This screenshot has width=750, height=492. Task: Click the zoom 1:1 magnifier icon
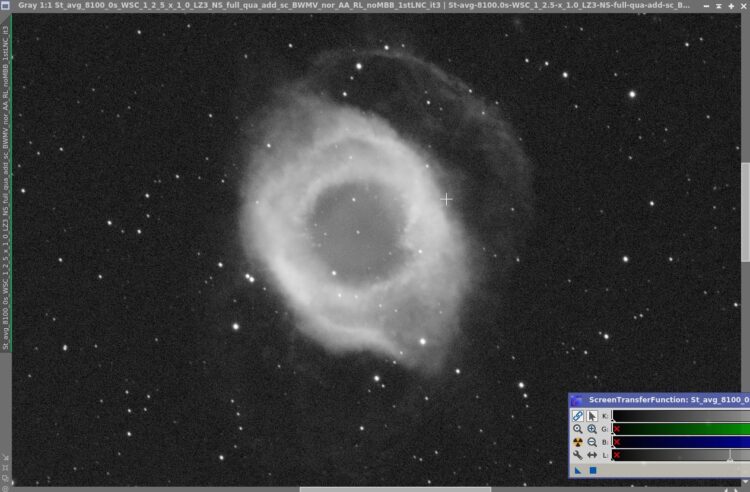click(x=578, y=429)
